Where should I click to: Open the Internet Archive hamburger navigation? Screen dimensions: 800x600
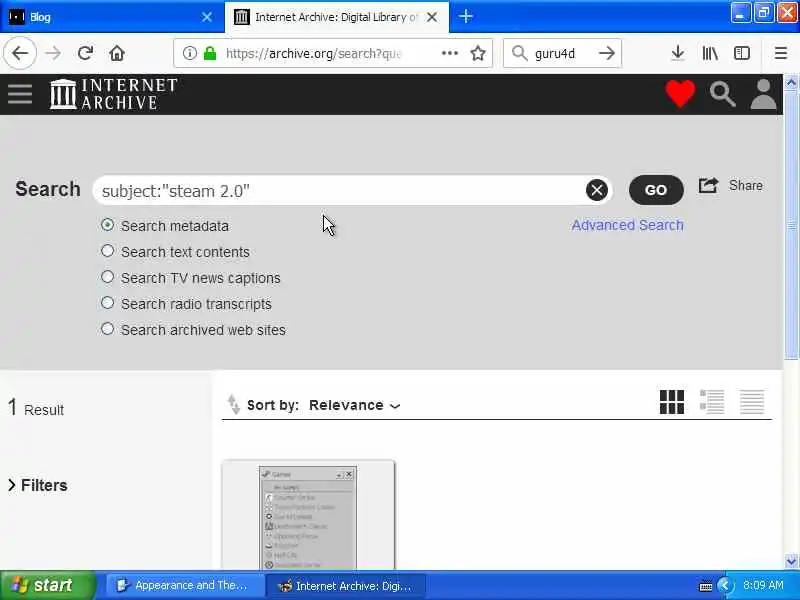[20, 94]
